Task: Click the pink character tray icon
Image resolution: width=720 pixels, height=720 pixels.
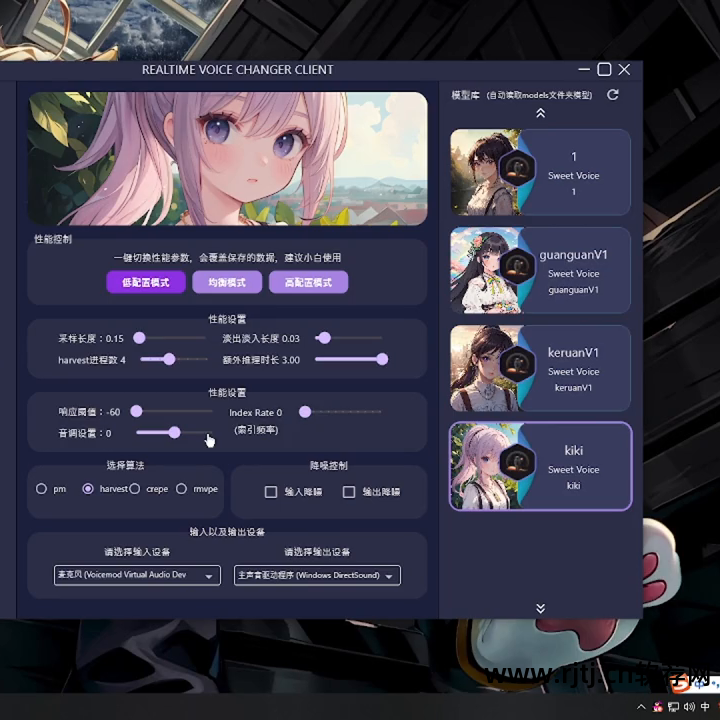Action: coord(658,707)
